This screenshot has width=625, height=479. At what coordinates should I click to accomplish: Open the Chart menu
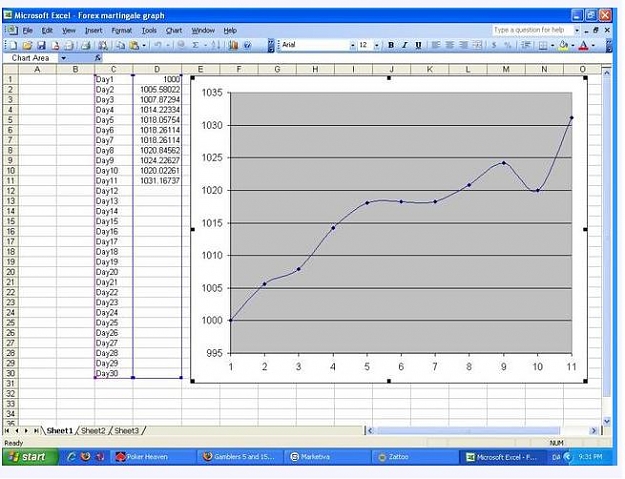coord(174,30)
